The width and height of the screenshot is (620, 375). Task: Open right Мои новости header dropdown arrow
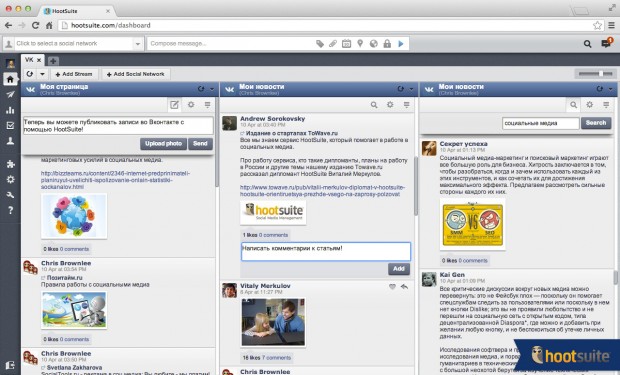pos(611,89)
